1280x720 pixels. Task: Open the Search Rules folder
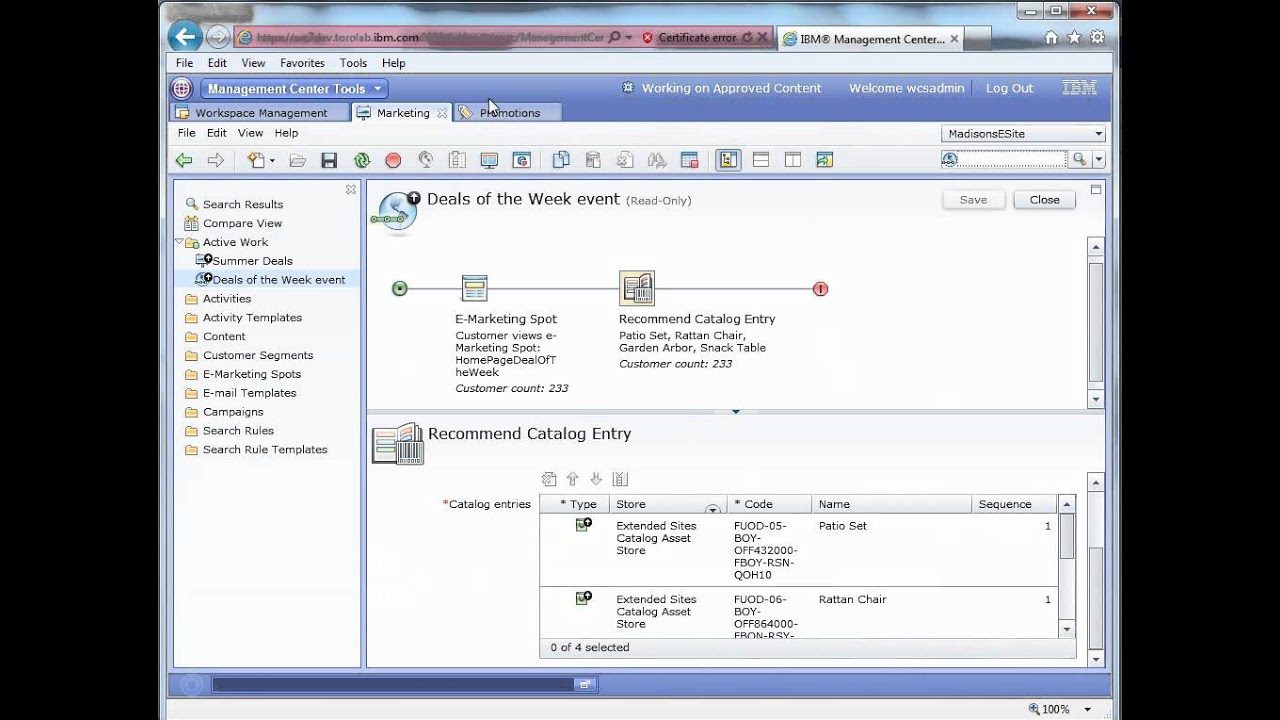238,431
